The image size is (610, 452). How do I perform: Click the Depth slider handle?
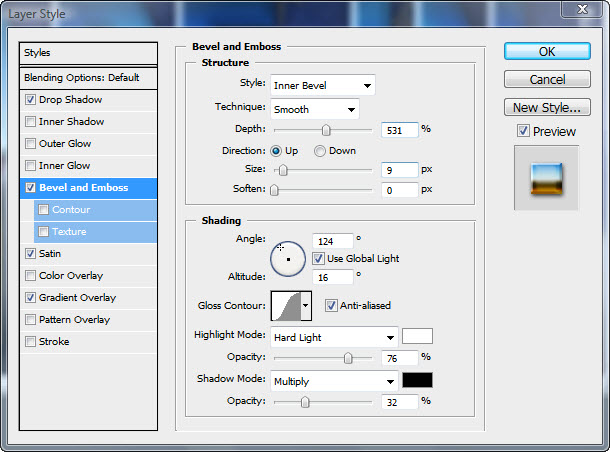(x=326, y=129)
